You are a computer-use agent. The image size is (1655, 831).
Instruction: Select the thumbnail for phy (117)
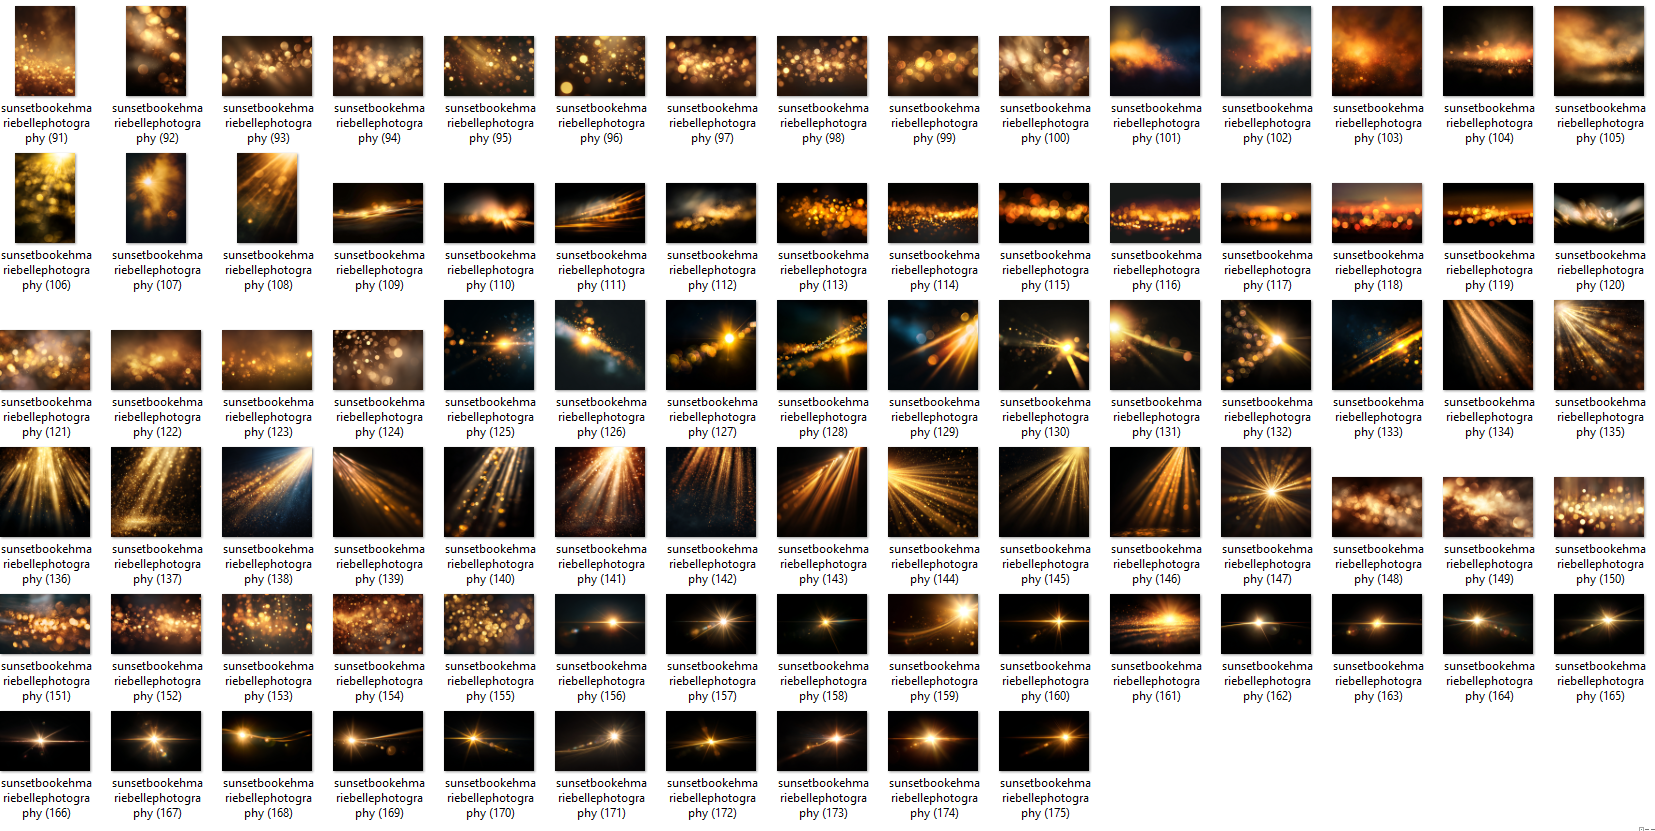click(x=1266, y=213)
